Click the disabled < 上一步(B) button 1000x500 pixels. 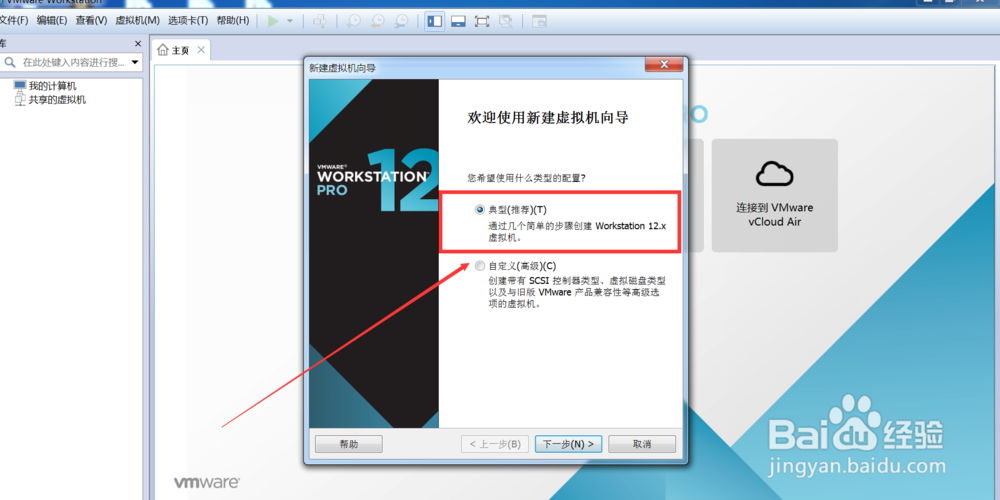coord(495,444)
